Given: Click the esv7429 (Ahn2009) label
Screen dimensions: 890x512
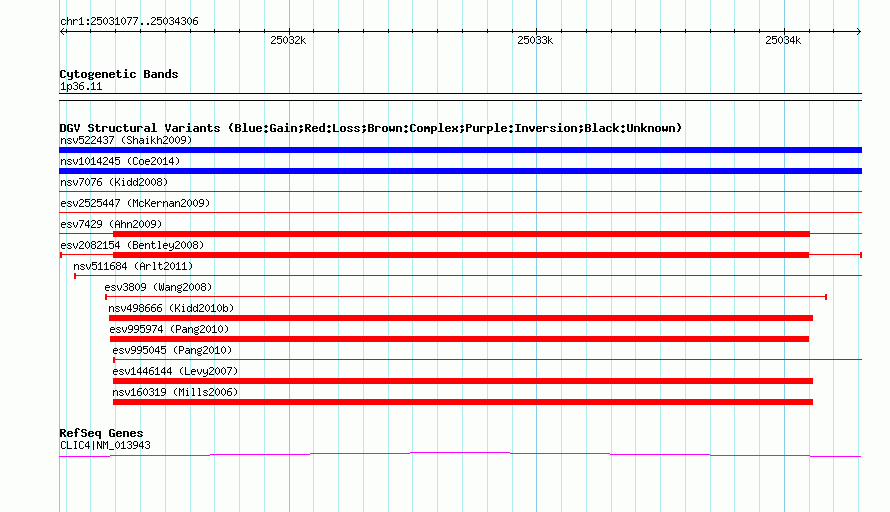Looking at the screenshot, I should [x=111, y=224].
